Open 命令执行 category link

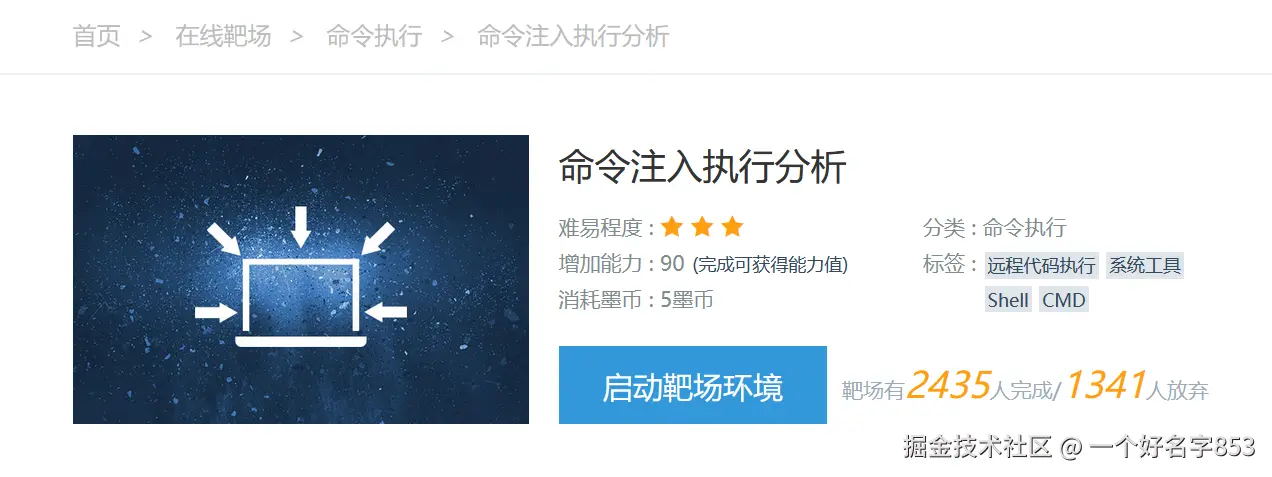click(1025, 228)
